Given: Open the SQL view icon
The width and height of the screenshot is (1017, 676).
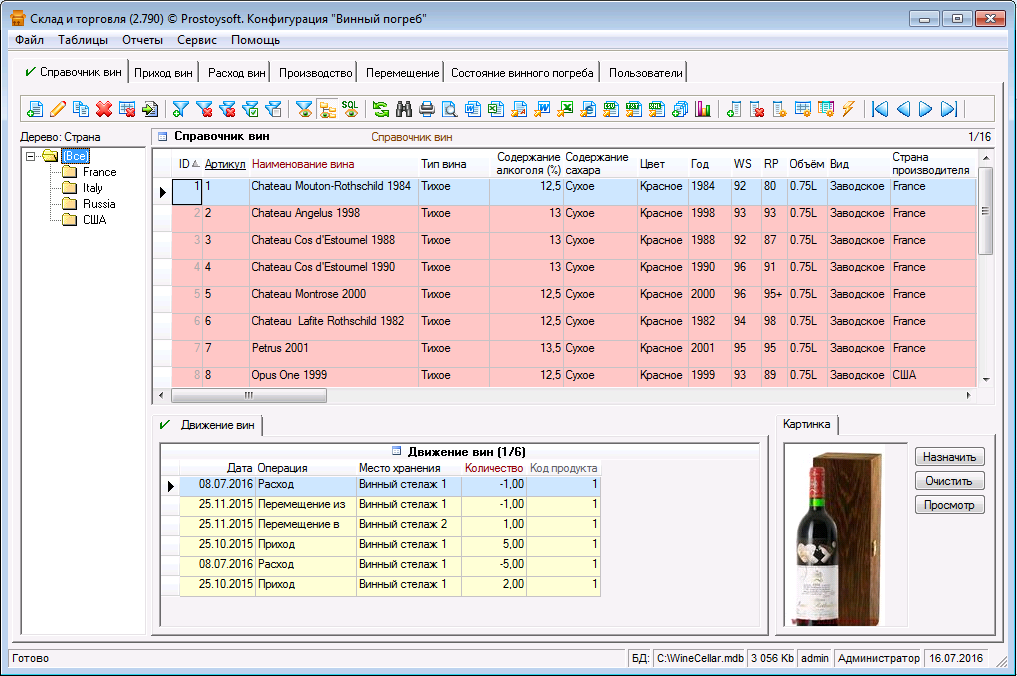Looking at the screenshot, I should (x=351, y=109).
